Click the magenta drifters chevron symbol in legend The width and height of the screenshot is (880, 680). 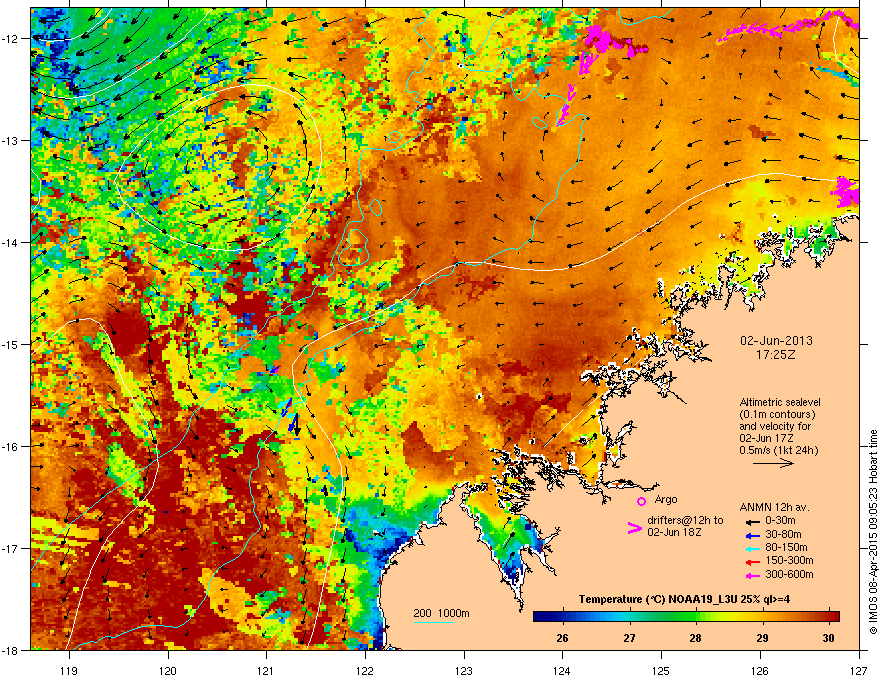634,529
